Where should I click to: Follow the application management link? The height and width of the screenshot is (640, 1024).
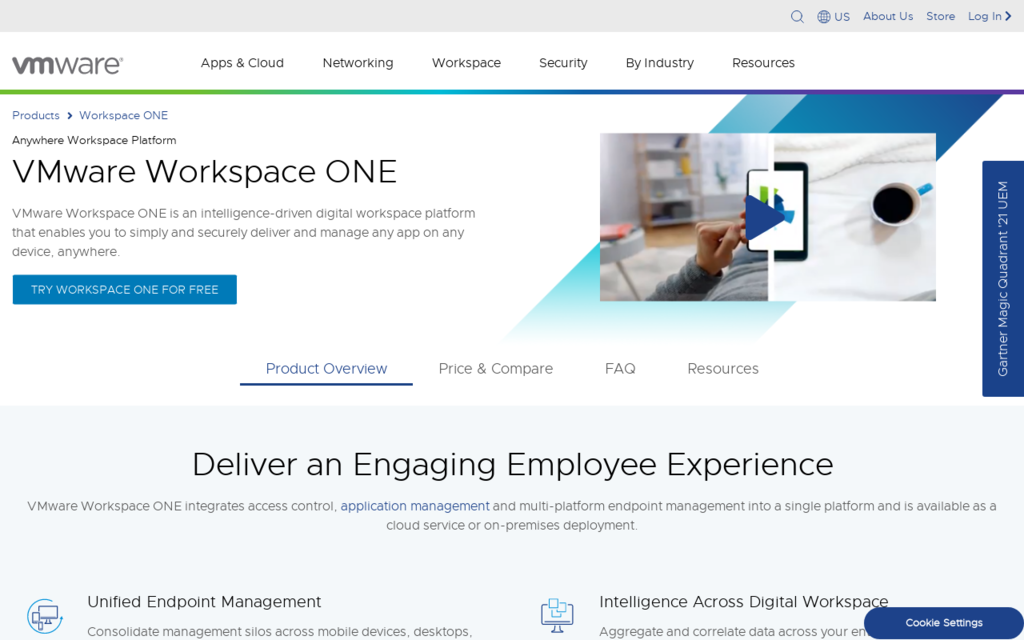(x=414, y=506)
